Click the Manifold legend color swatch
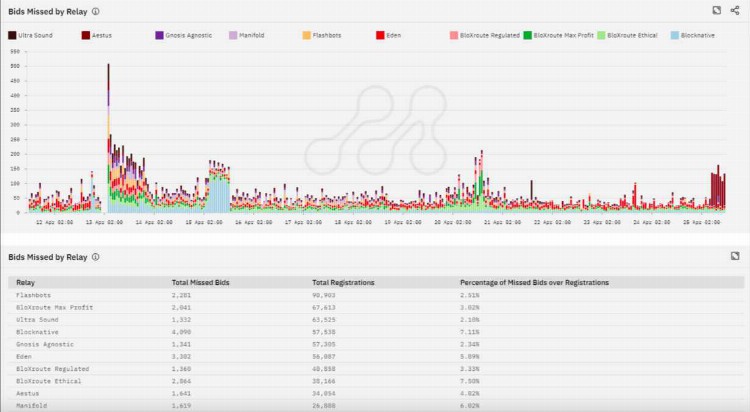The width and height of the screenshot is (750, 412). click(x=233, y=35)
